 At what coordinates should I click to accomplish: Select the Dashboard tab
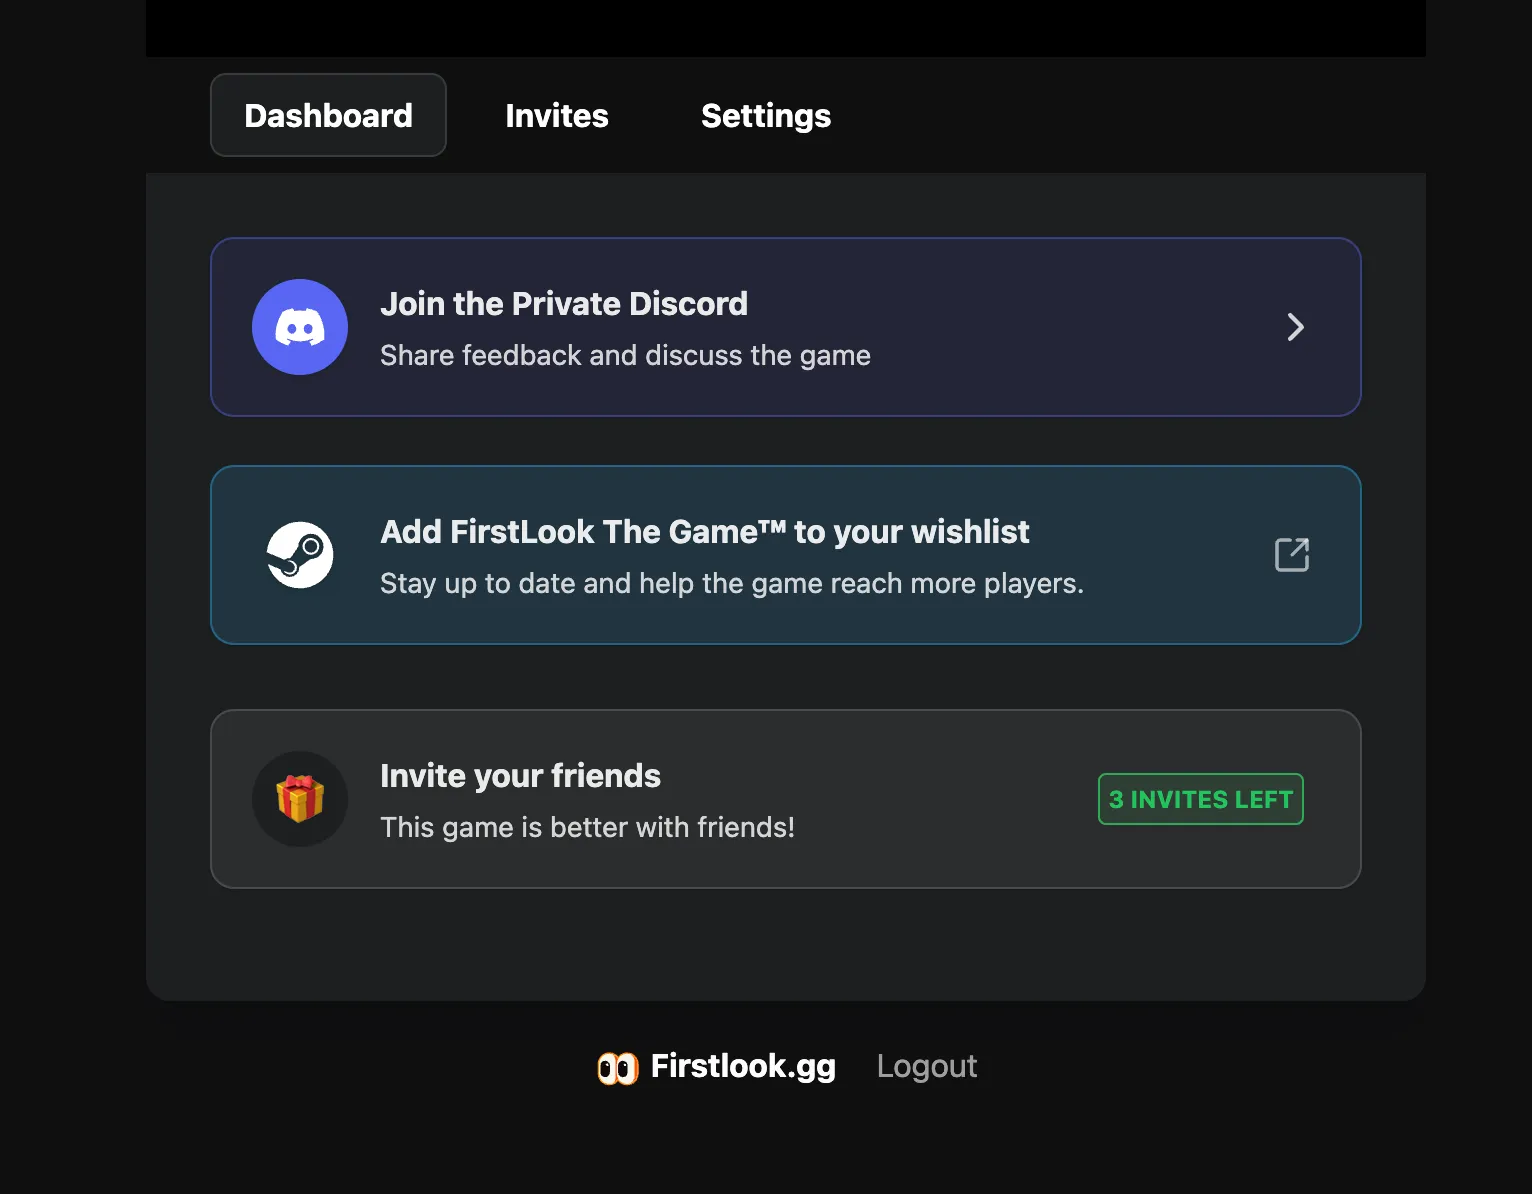pyautogui.click(x=328, y=115)
